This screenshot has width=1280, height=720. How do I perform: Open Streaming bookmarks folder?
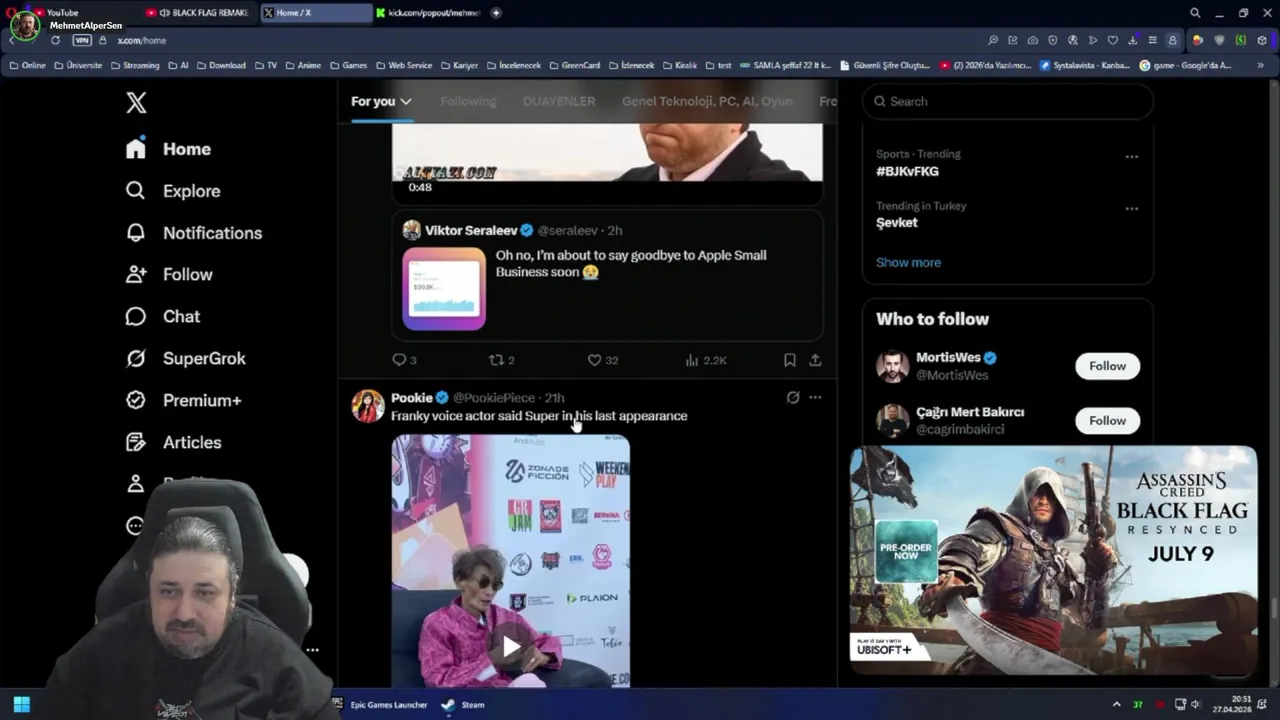134,65
